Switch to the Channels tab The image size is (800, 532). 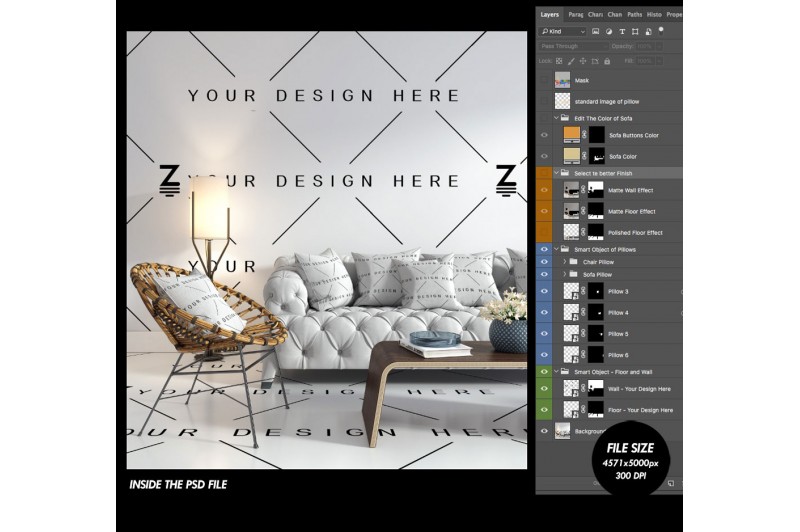[615, 14]
